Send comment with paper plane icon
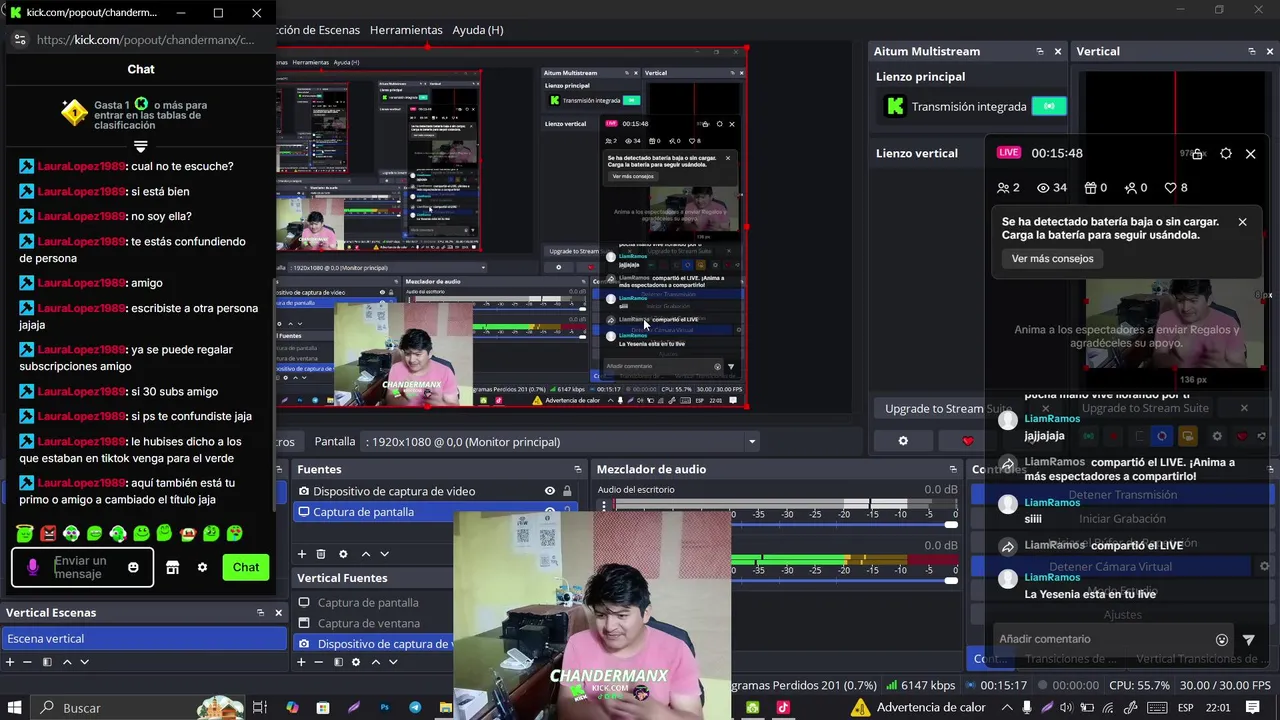The image size is (1280, 720). click(x=1248, y=640)
